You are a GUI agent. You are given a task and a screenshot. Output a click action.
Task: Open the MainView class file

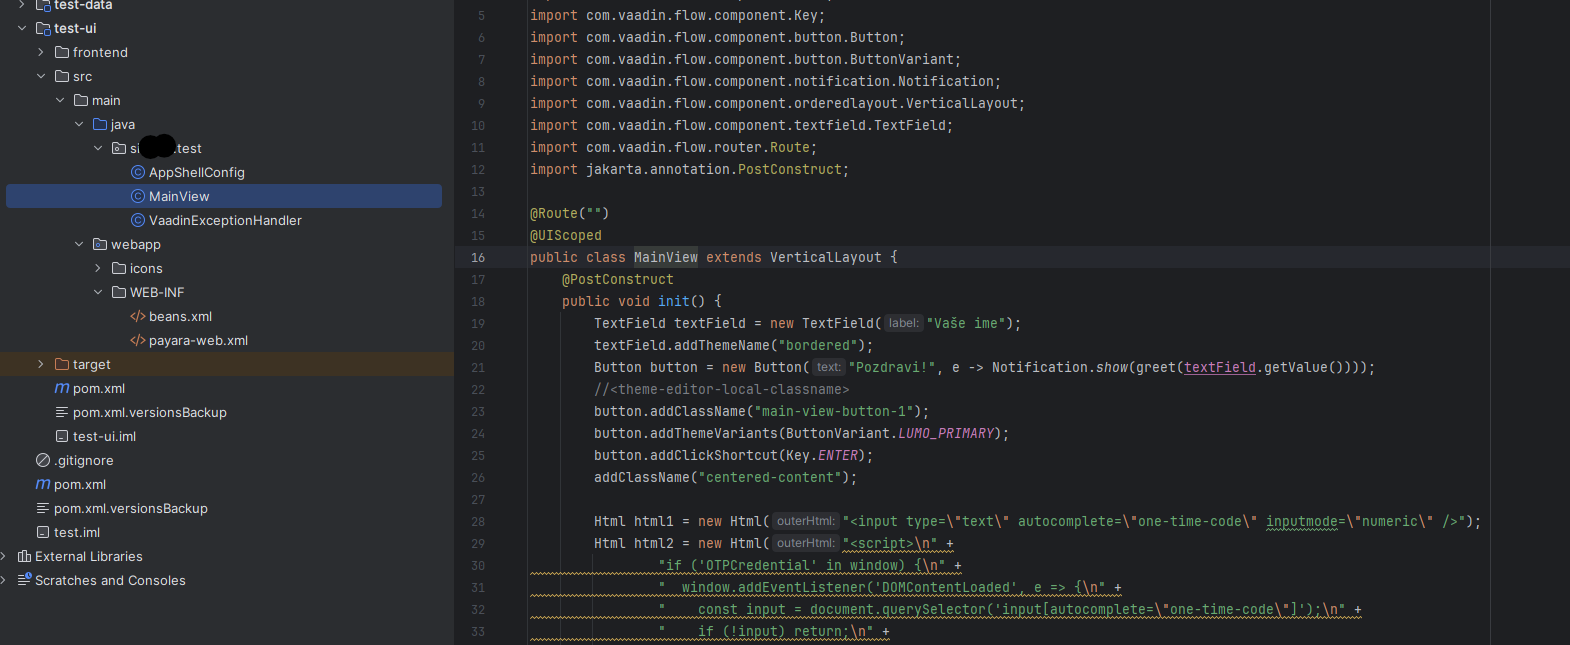click(x=179, y=197)
